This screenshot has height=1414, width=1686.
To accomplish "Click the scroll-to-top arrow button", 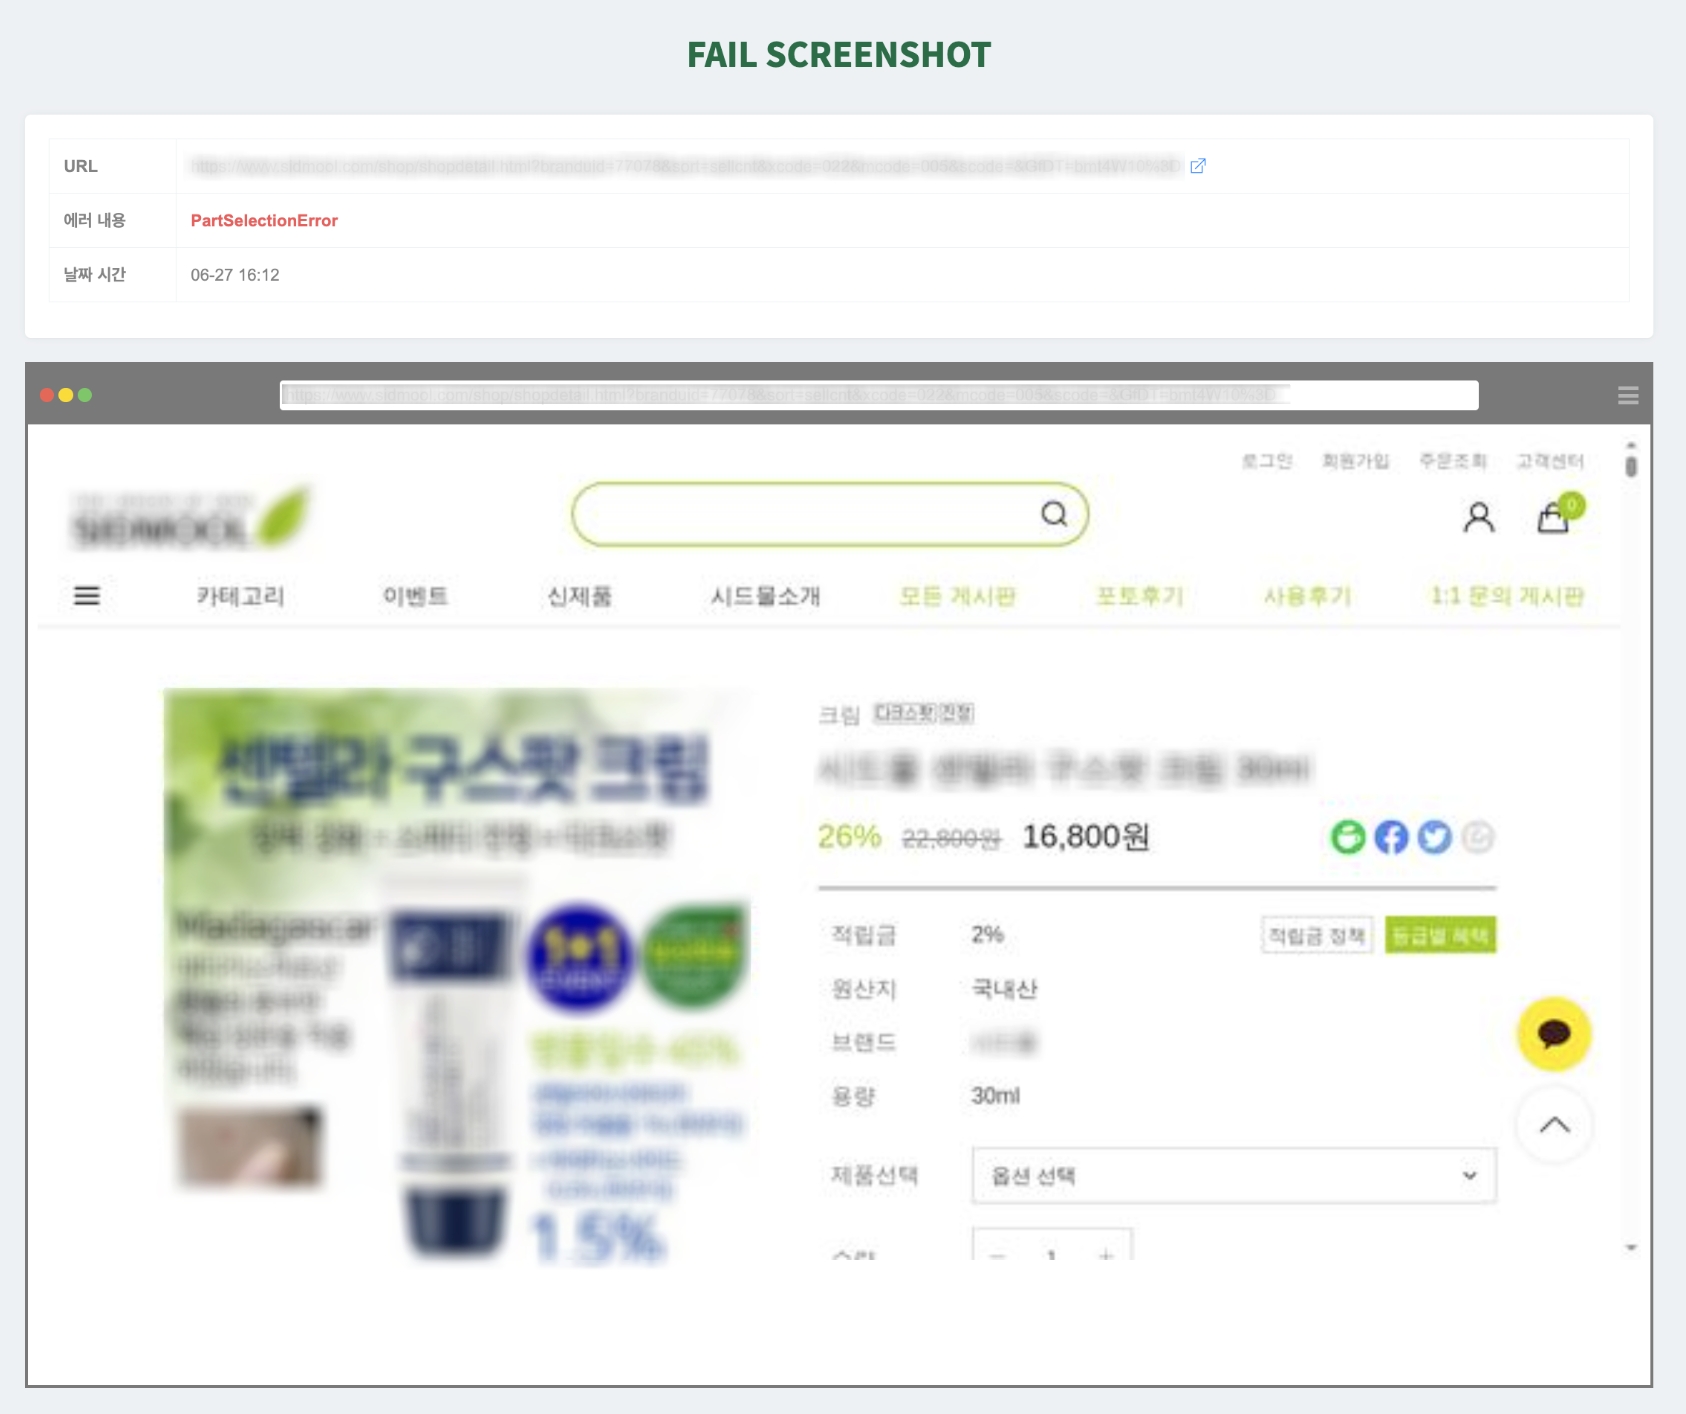I will 1554,1125.
